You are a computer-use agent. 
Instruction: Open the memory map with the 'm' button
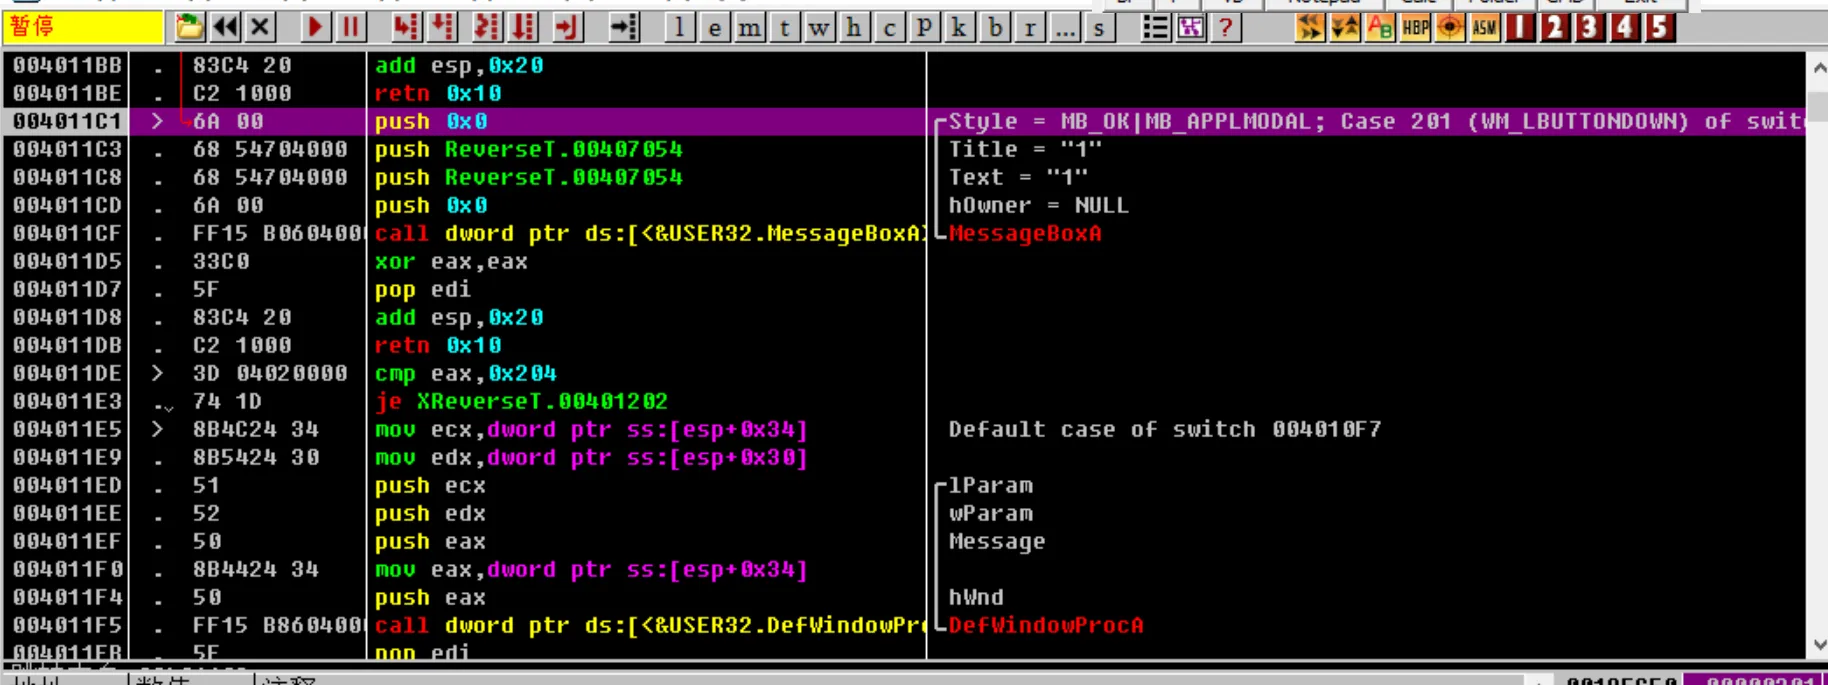point(749,27)
